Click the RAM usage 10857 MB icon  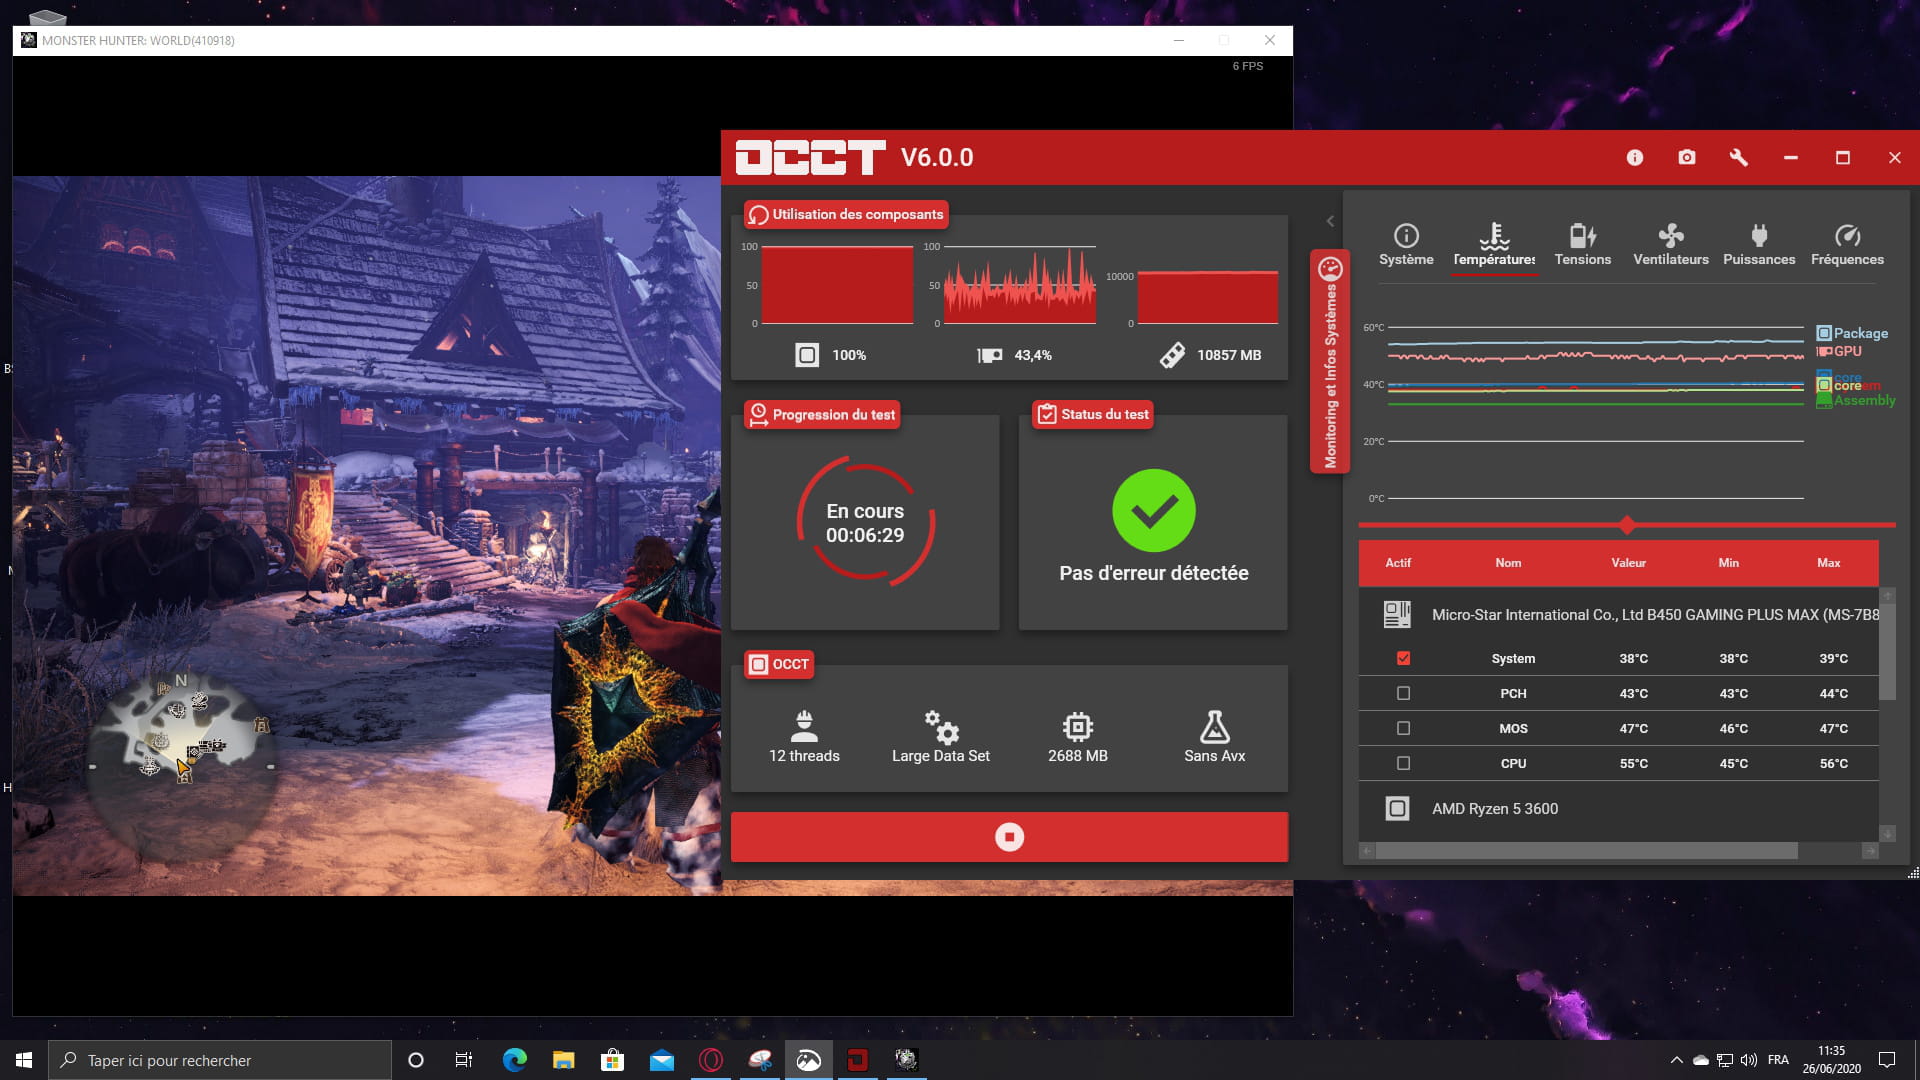click(x=1172, y=355)
